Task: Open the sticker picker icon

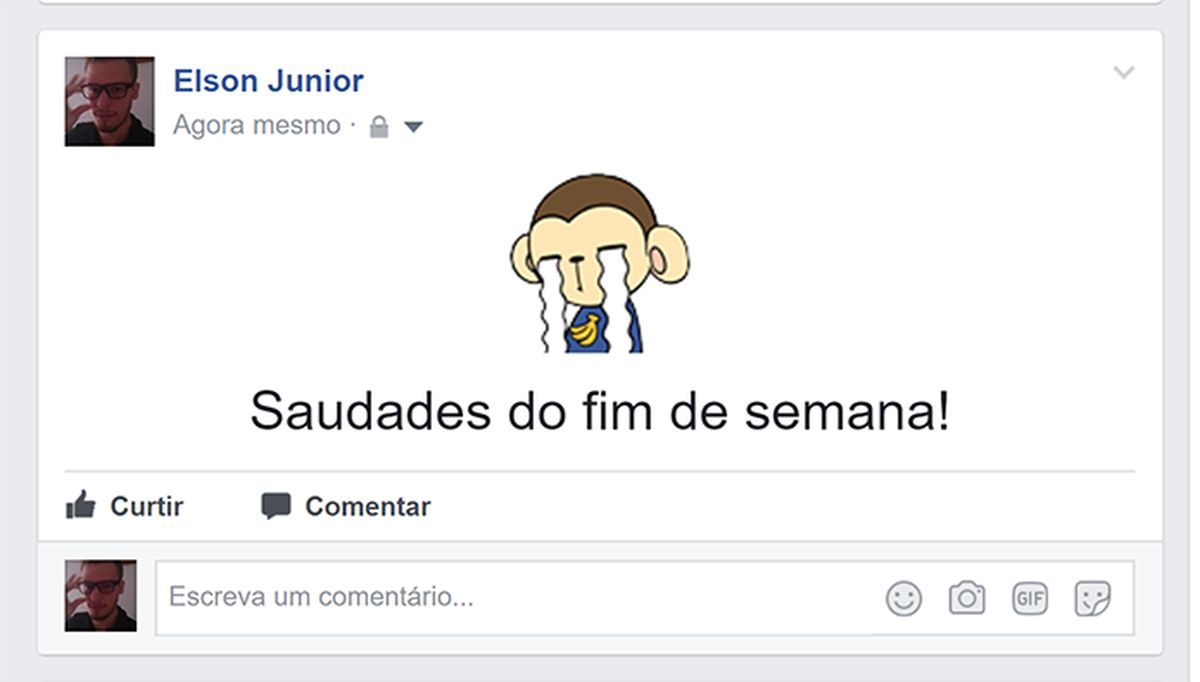Action: (x=1093, y=597)
